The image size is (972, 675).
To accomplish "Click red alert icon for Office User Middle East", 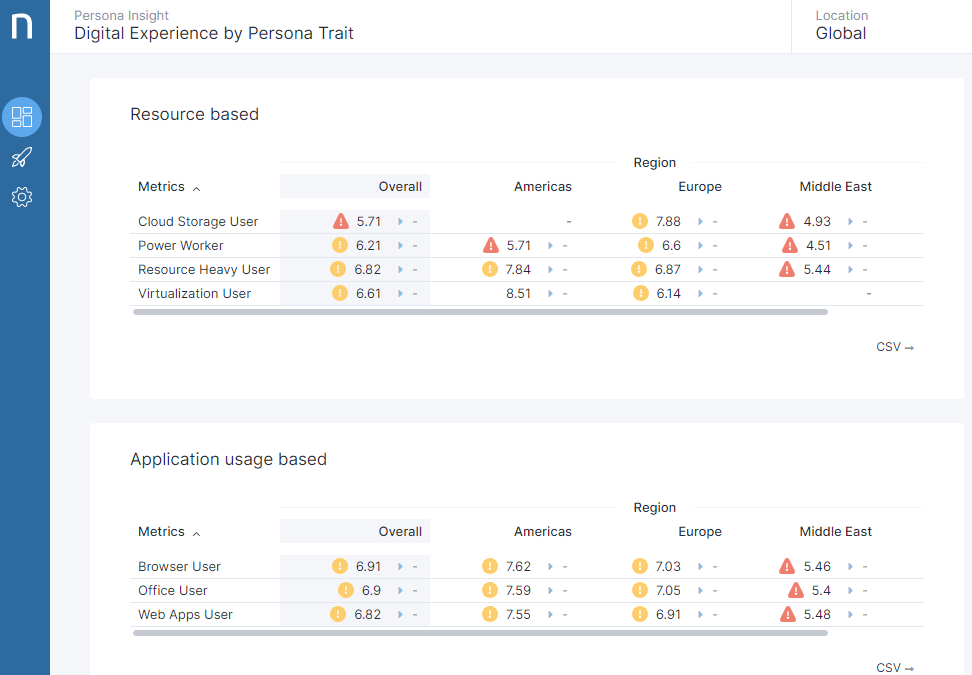I will (x=796, y=591).
